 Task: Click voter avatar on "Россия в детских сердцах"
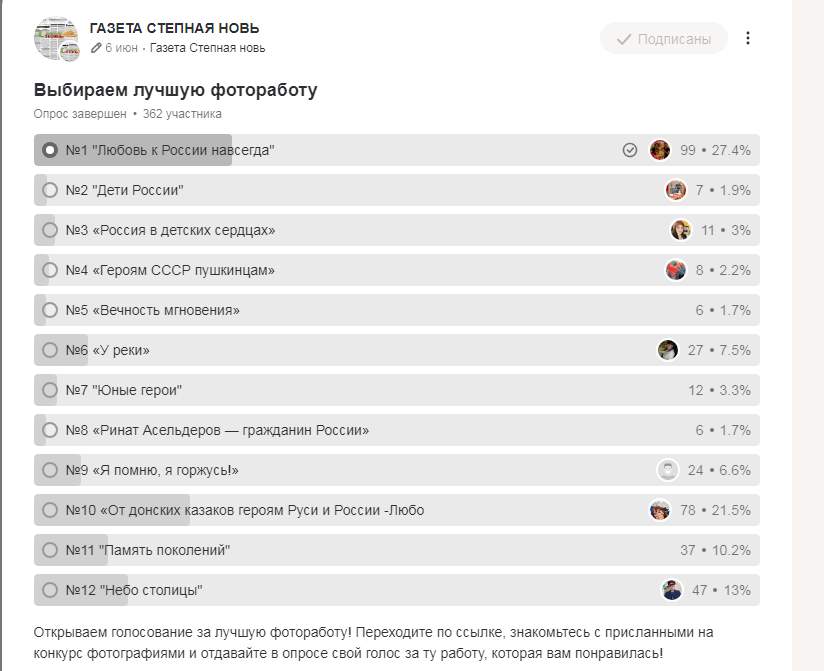pyautogui.click(x=681, y=230)
